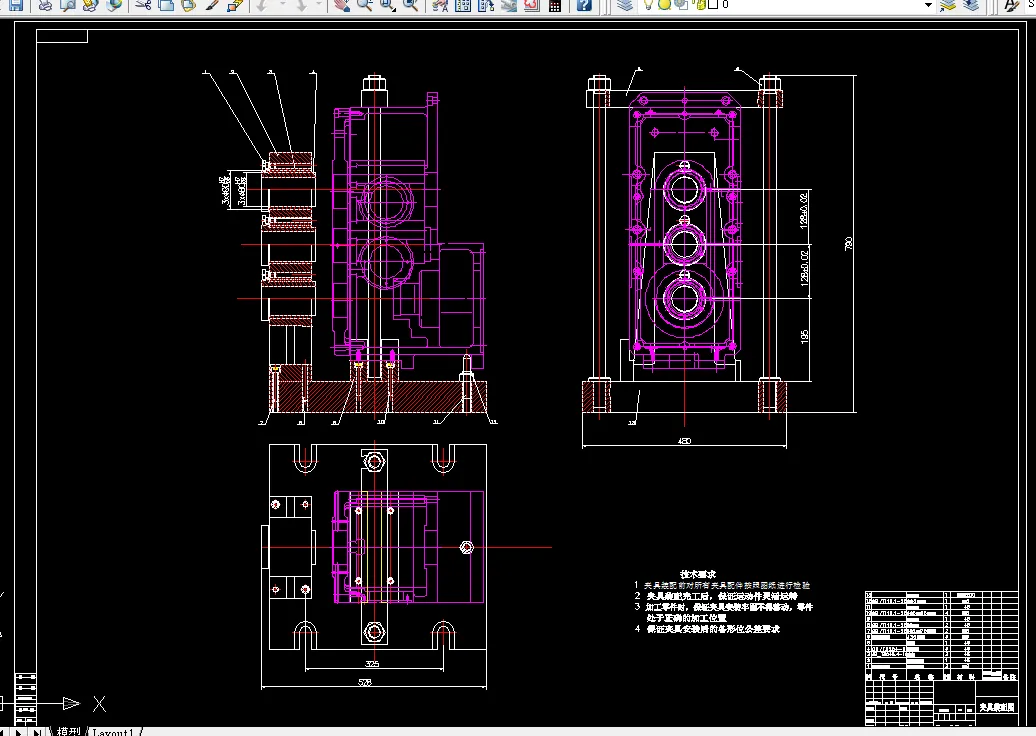Click the 3D DWF globe icon

114,5
